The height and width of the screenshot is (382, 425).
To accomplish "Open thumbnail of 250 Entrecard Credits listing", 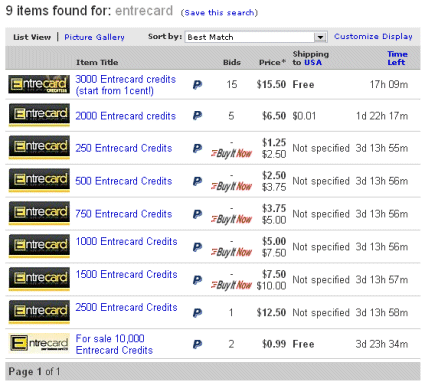I will pos(39,147).
